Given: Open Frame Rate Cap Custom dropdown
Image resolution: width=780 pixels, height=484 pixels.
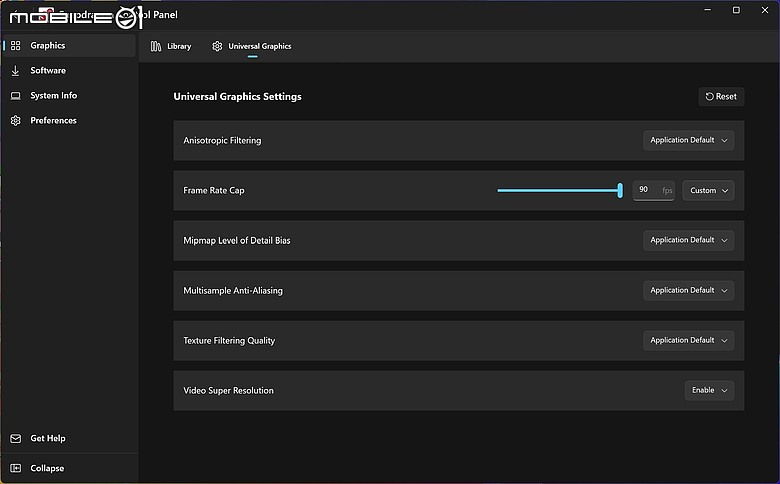Looking at the screenshot, I should click(708, 191).
